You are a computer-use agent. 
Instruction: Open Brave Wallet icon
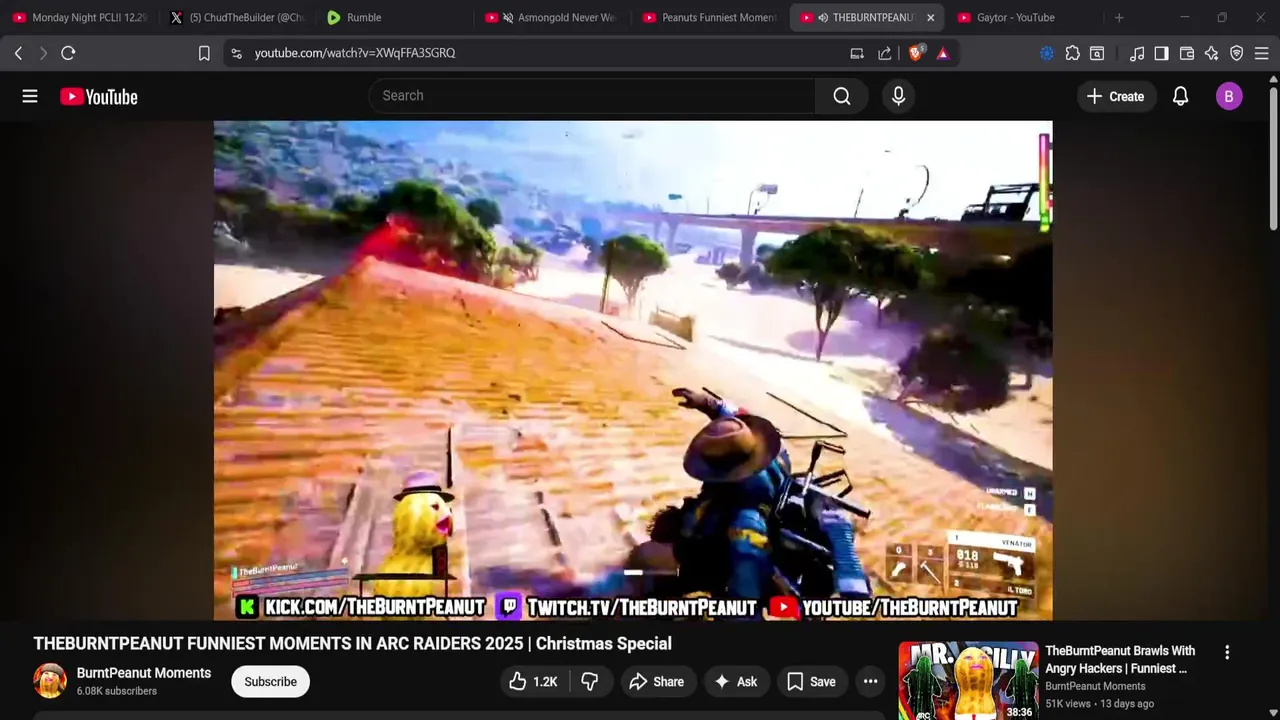[x=1187, y=53]
